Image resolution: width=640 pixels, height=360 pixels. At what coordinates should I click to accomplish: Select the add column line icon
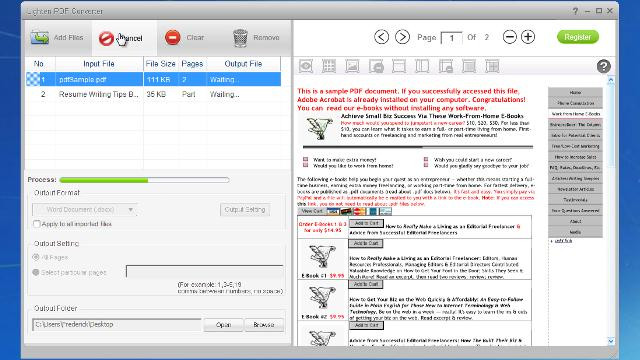[x=422, y=66]
